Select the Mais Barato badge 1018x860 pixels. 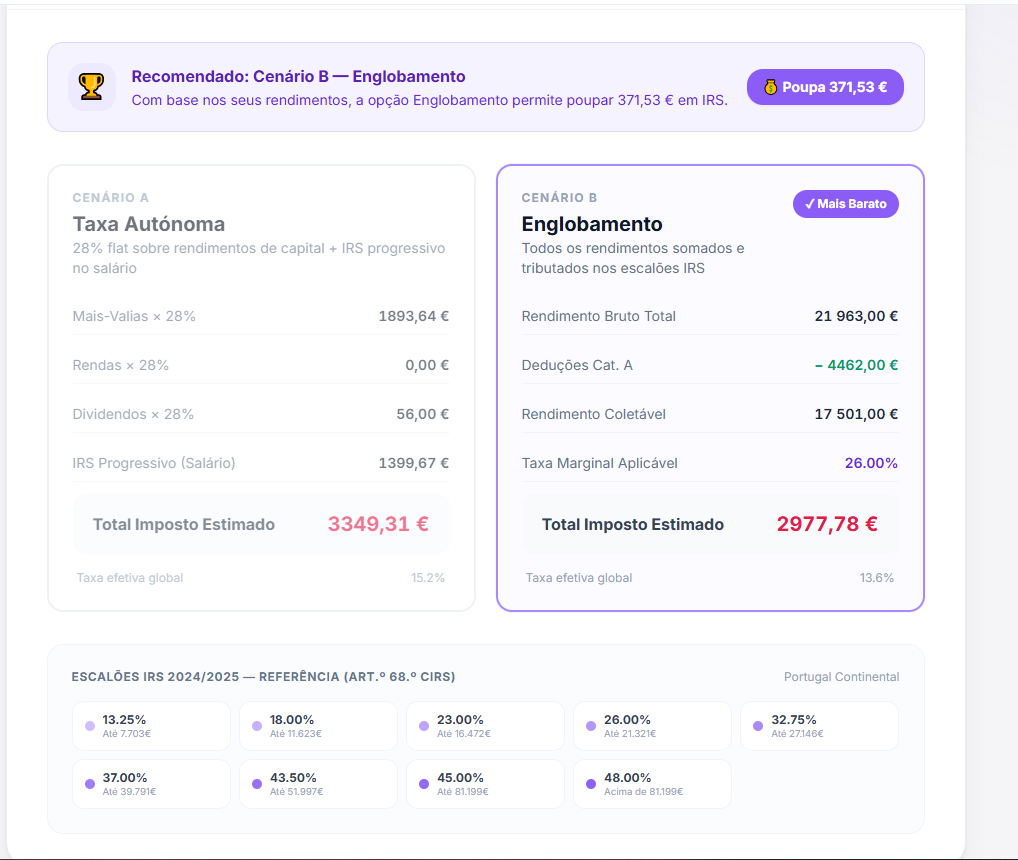(845, 204)
